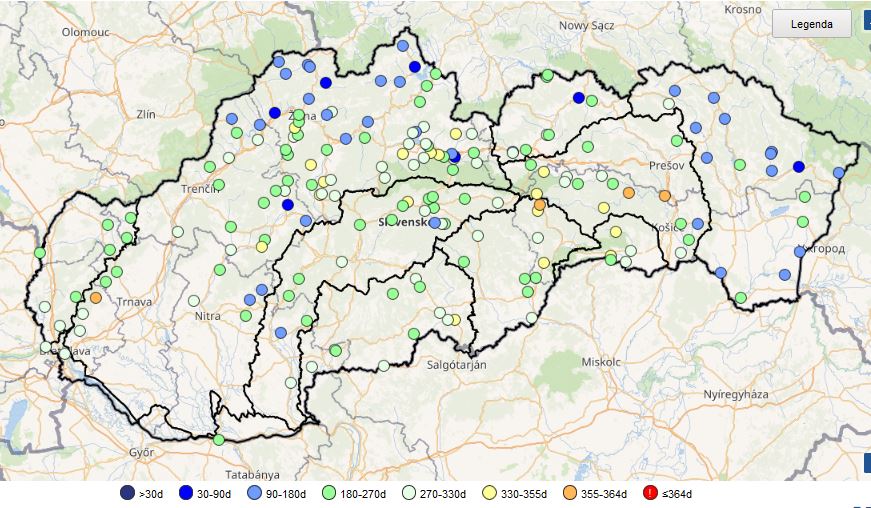Click the Salgótarján city label on map

pyautogui.click(x=454, y=366)
